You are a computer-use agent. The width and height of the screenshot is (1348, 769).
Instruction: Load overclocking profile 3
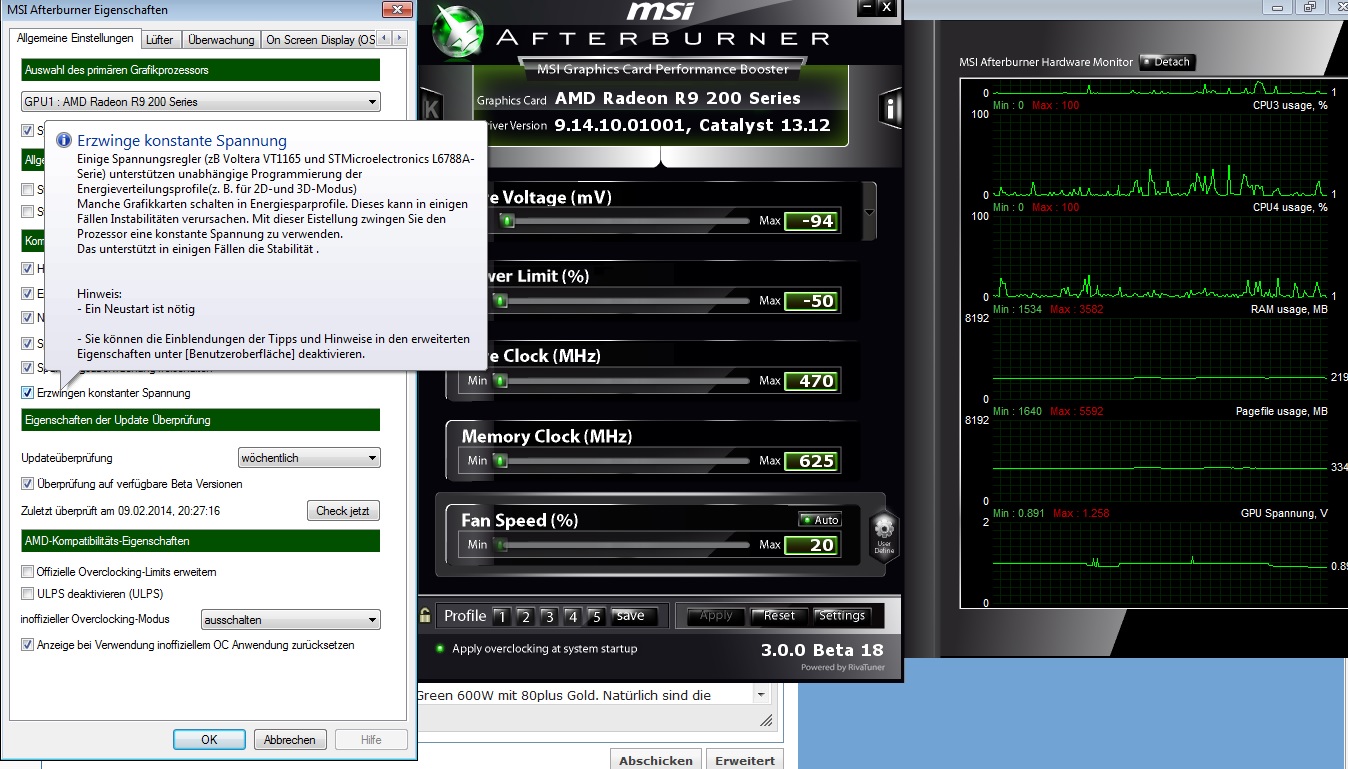pos(548,616)
